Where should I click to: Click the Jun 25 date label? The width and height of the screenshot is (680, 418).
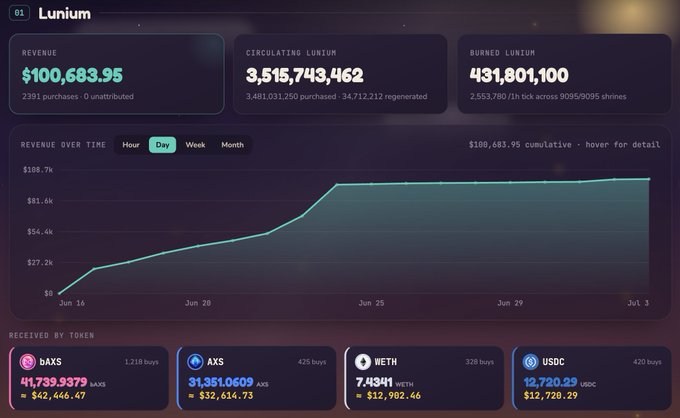coord(371,303)
